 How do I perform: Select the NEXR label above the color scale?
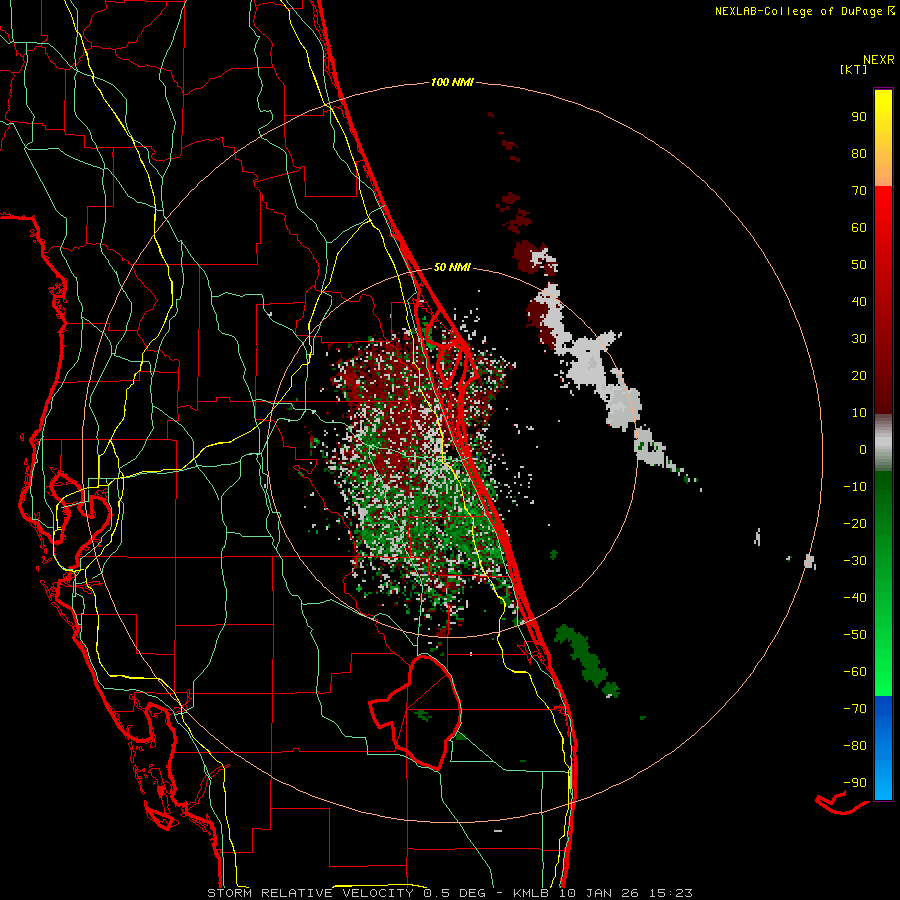(879, 60)
